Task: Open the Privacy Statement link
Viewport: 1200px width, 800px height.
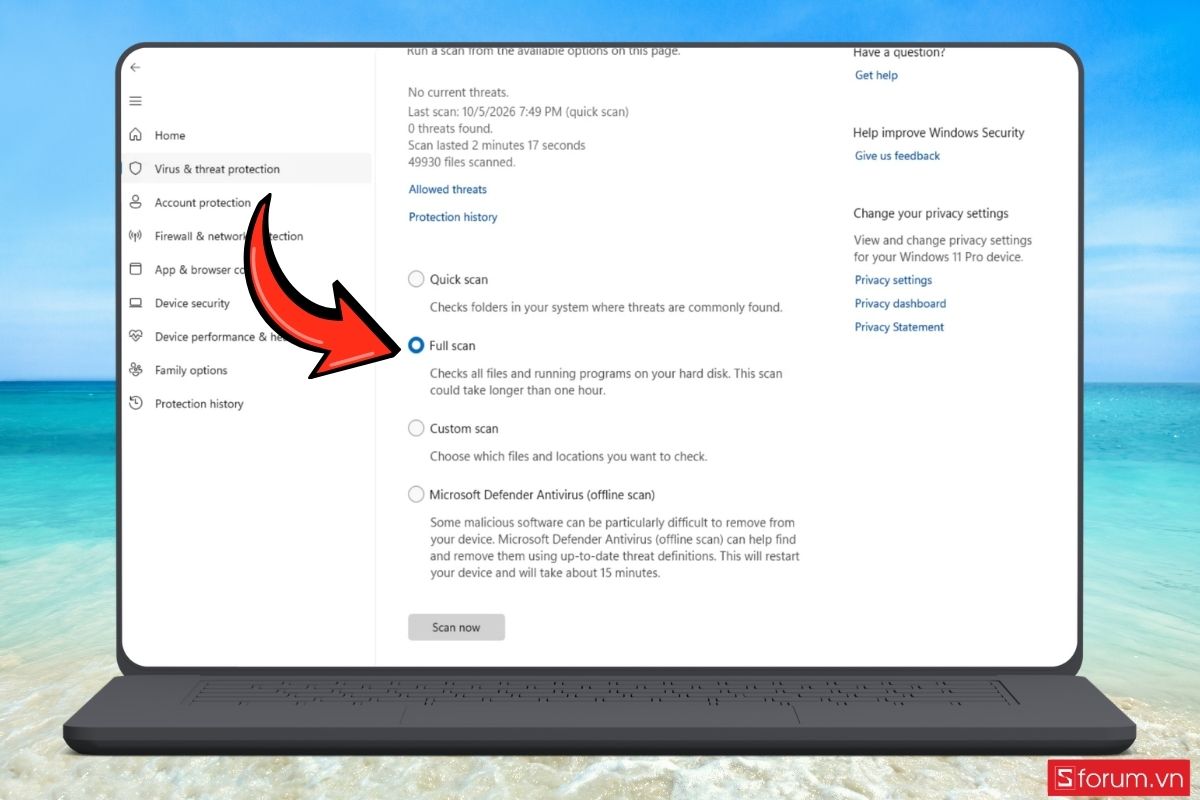Action: pos(900,327)
